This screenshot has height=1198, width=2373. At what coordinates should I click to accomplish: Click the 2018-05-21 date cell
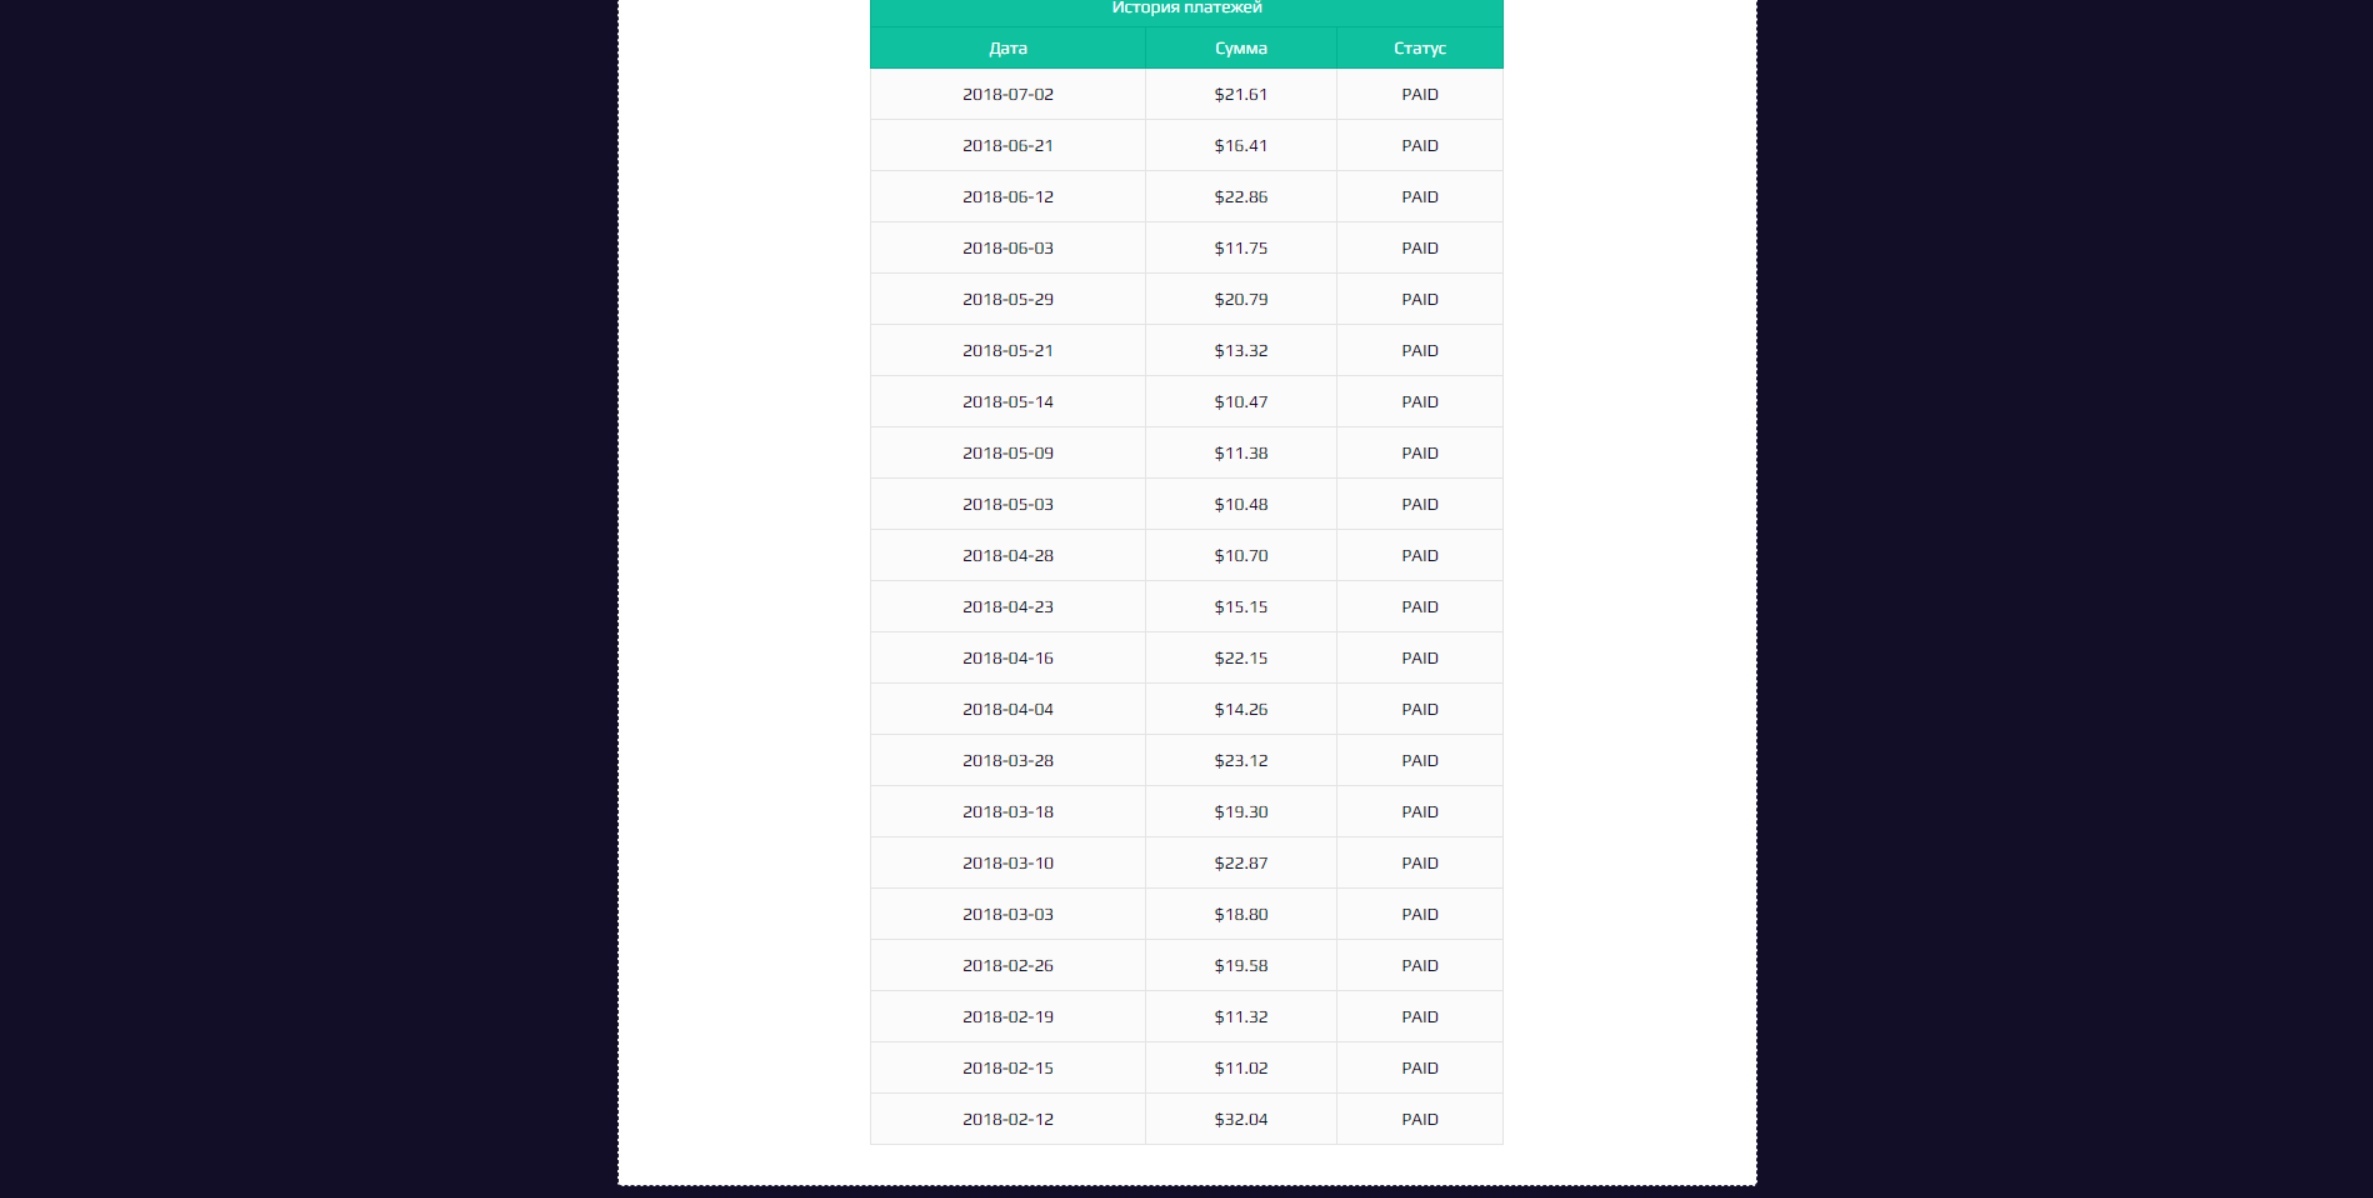[x=1007, y=350]
